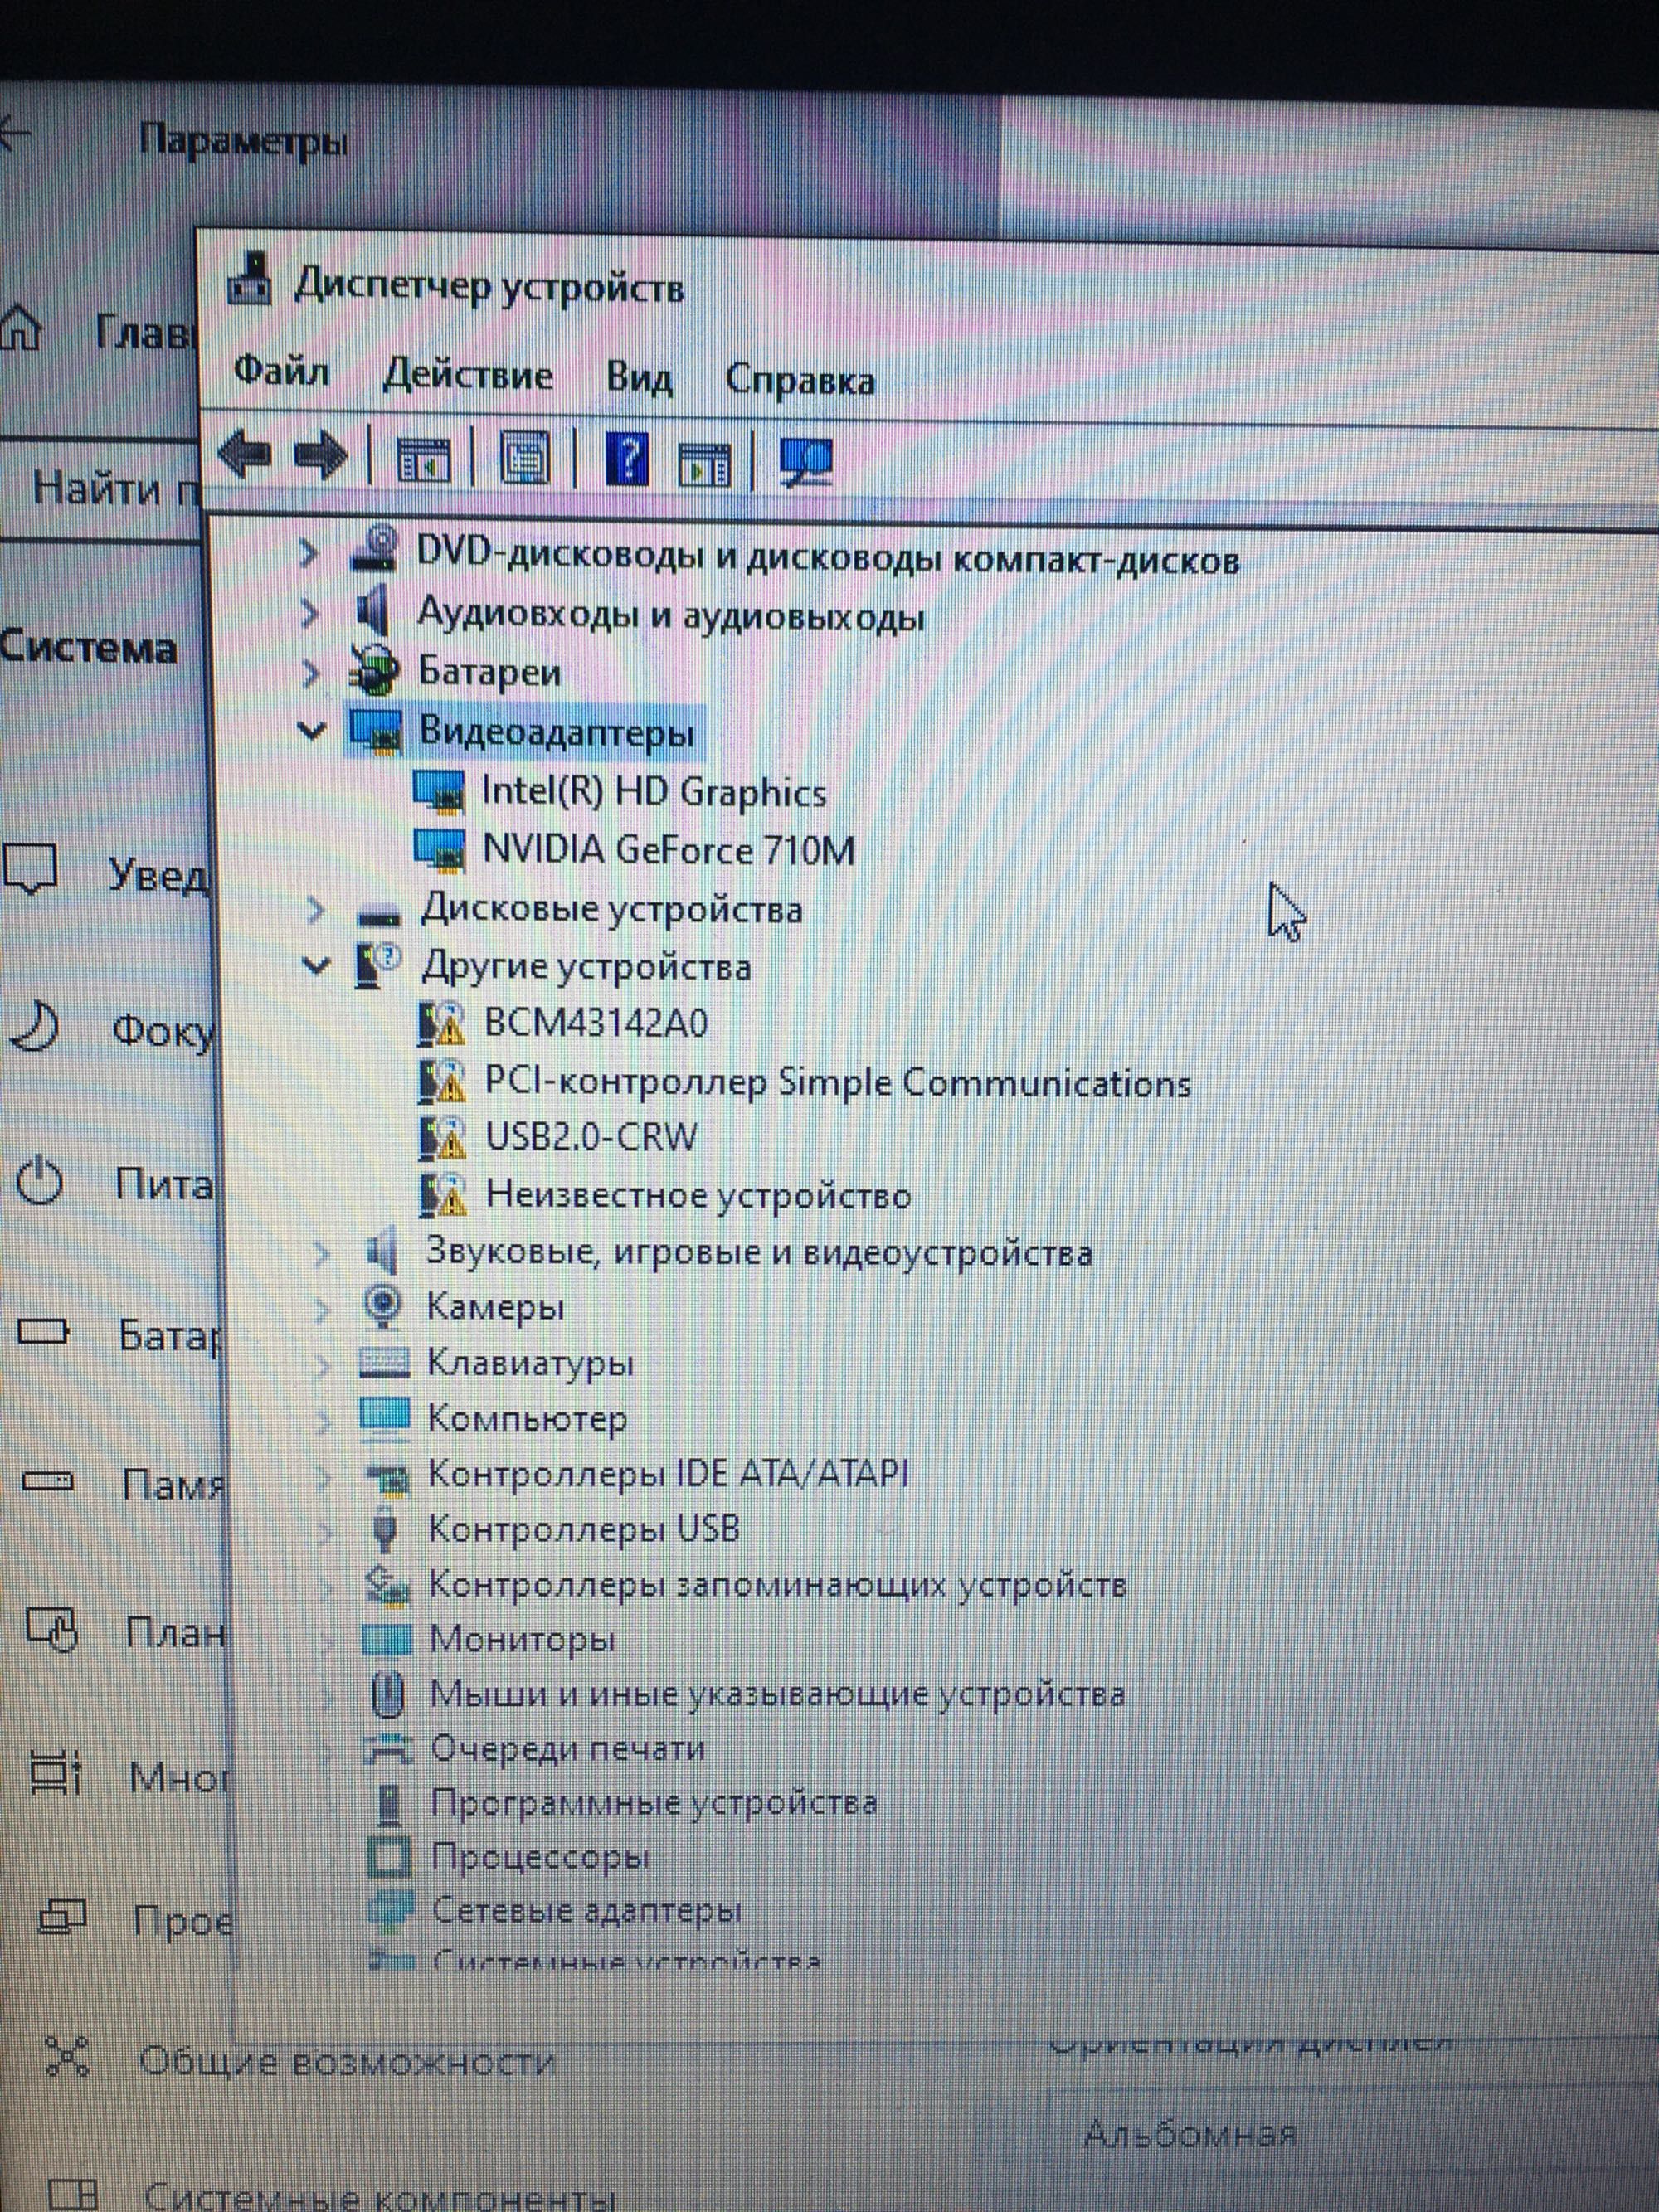Select Мыши и иные указывающие устройства
Screen dimensions: 1659x2212
[x=778, y=1693]
